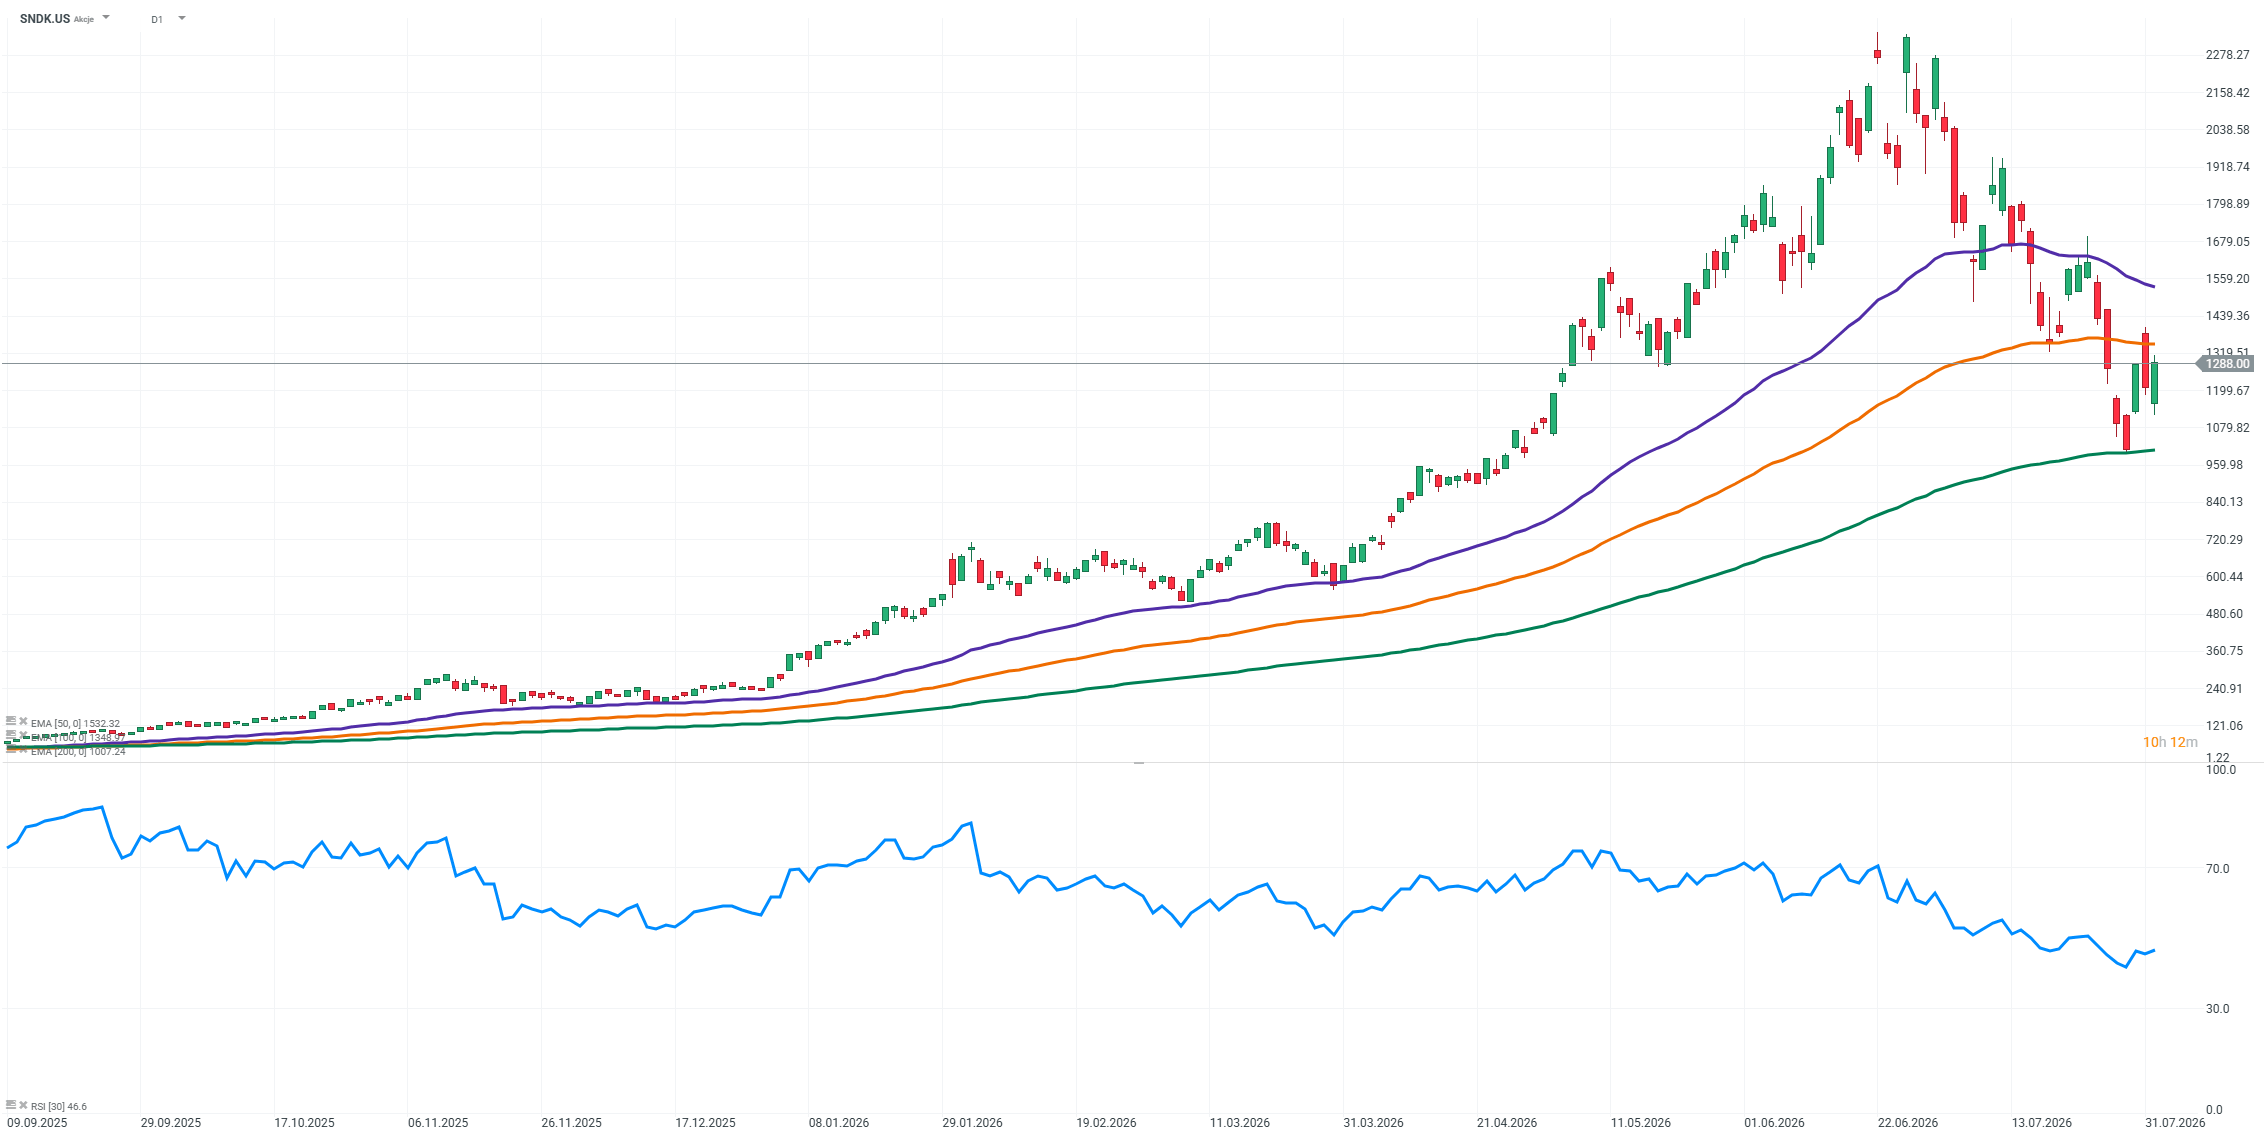Click the 240.91 price axis label
The image size is (2266, 1139).
click(2227, 689)
